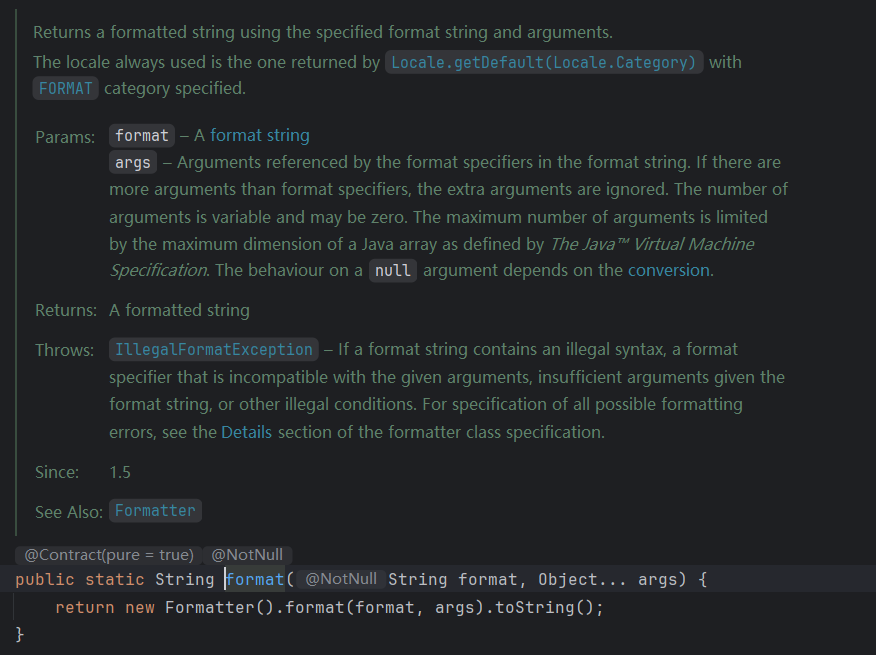876x655 pixels.
Task: Click the null code chip in args description
Action: pyautogui.click(x=392, y=270)
